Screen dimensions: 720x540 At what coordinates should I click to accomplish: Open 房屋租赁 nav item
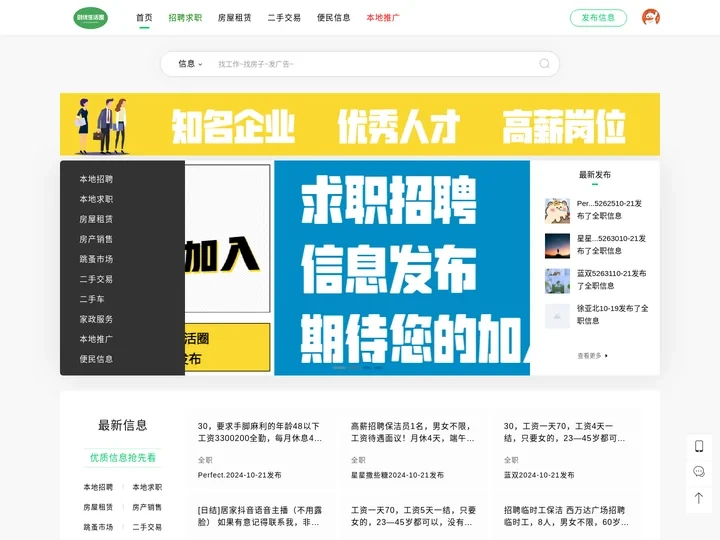(235, 17)
